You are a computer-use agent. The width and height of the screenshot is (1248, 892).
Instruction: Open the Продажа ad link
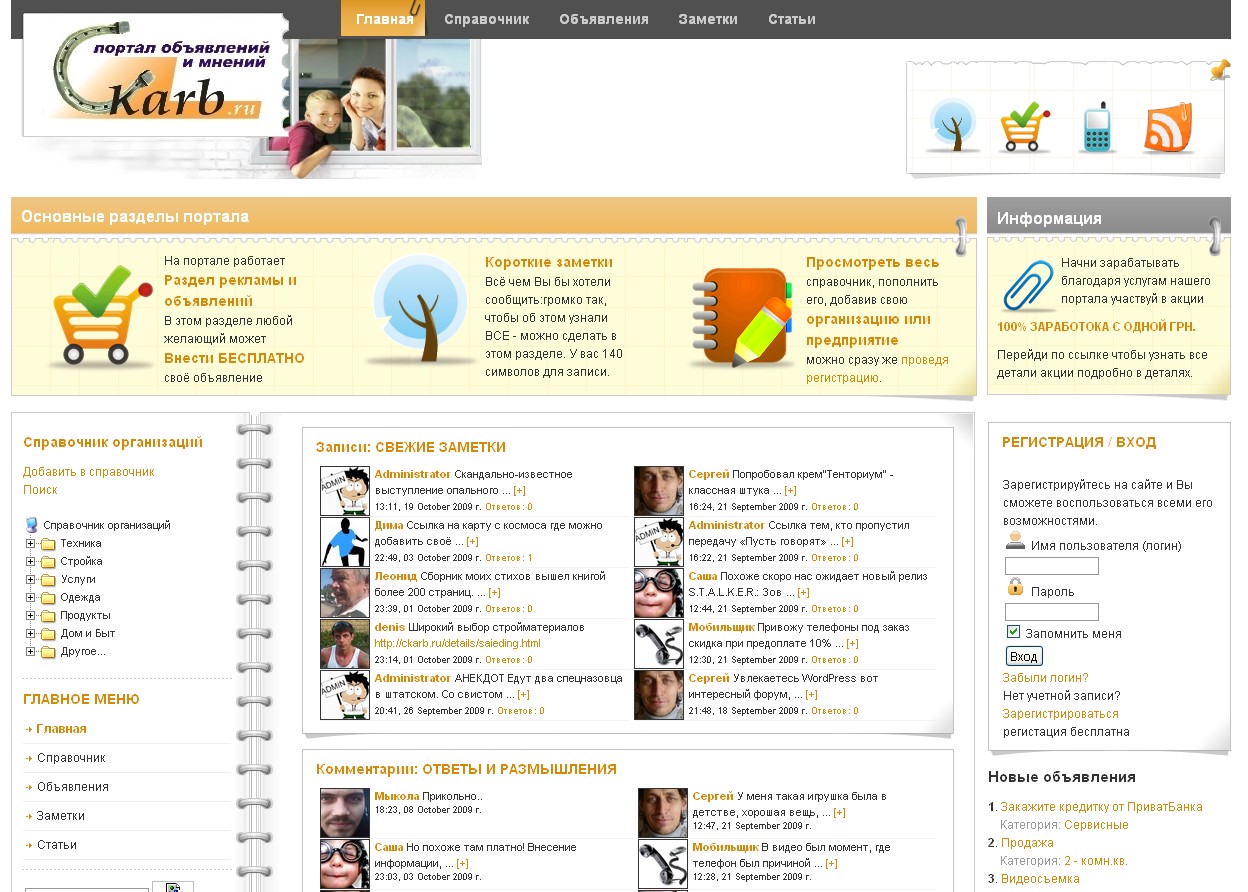tap(1027, 843)
